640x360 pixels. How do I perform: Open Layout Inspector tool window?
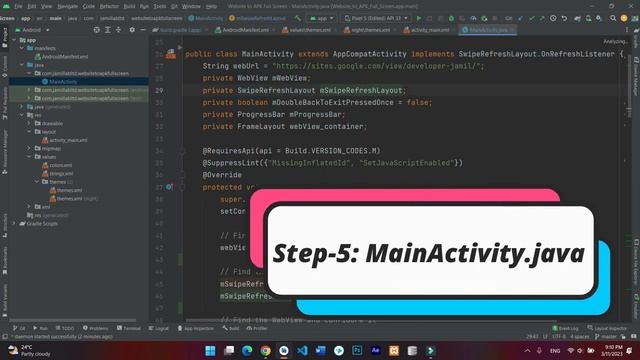tap(607, 328)
